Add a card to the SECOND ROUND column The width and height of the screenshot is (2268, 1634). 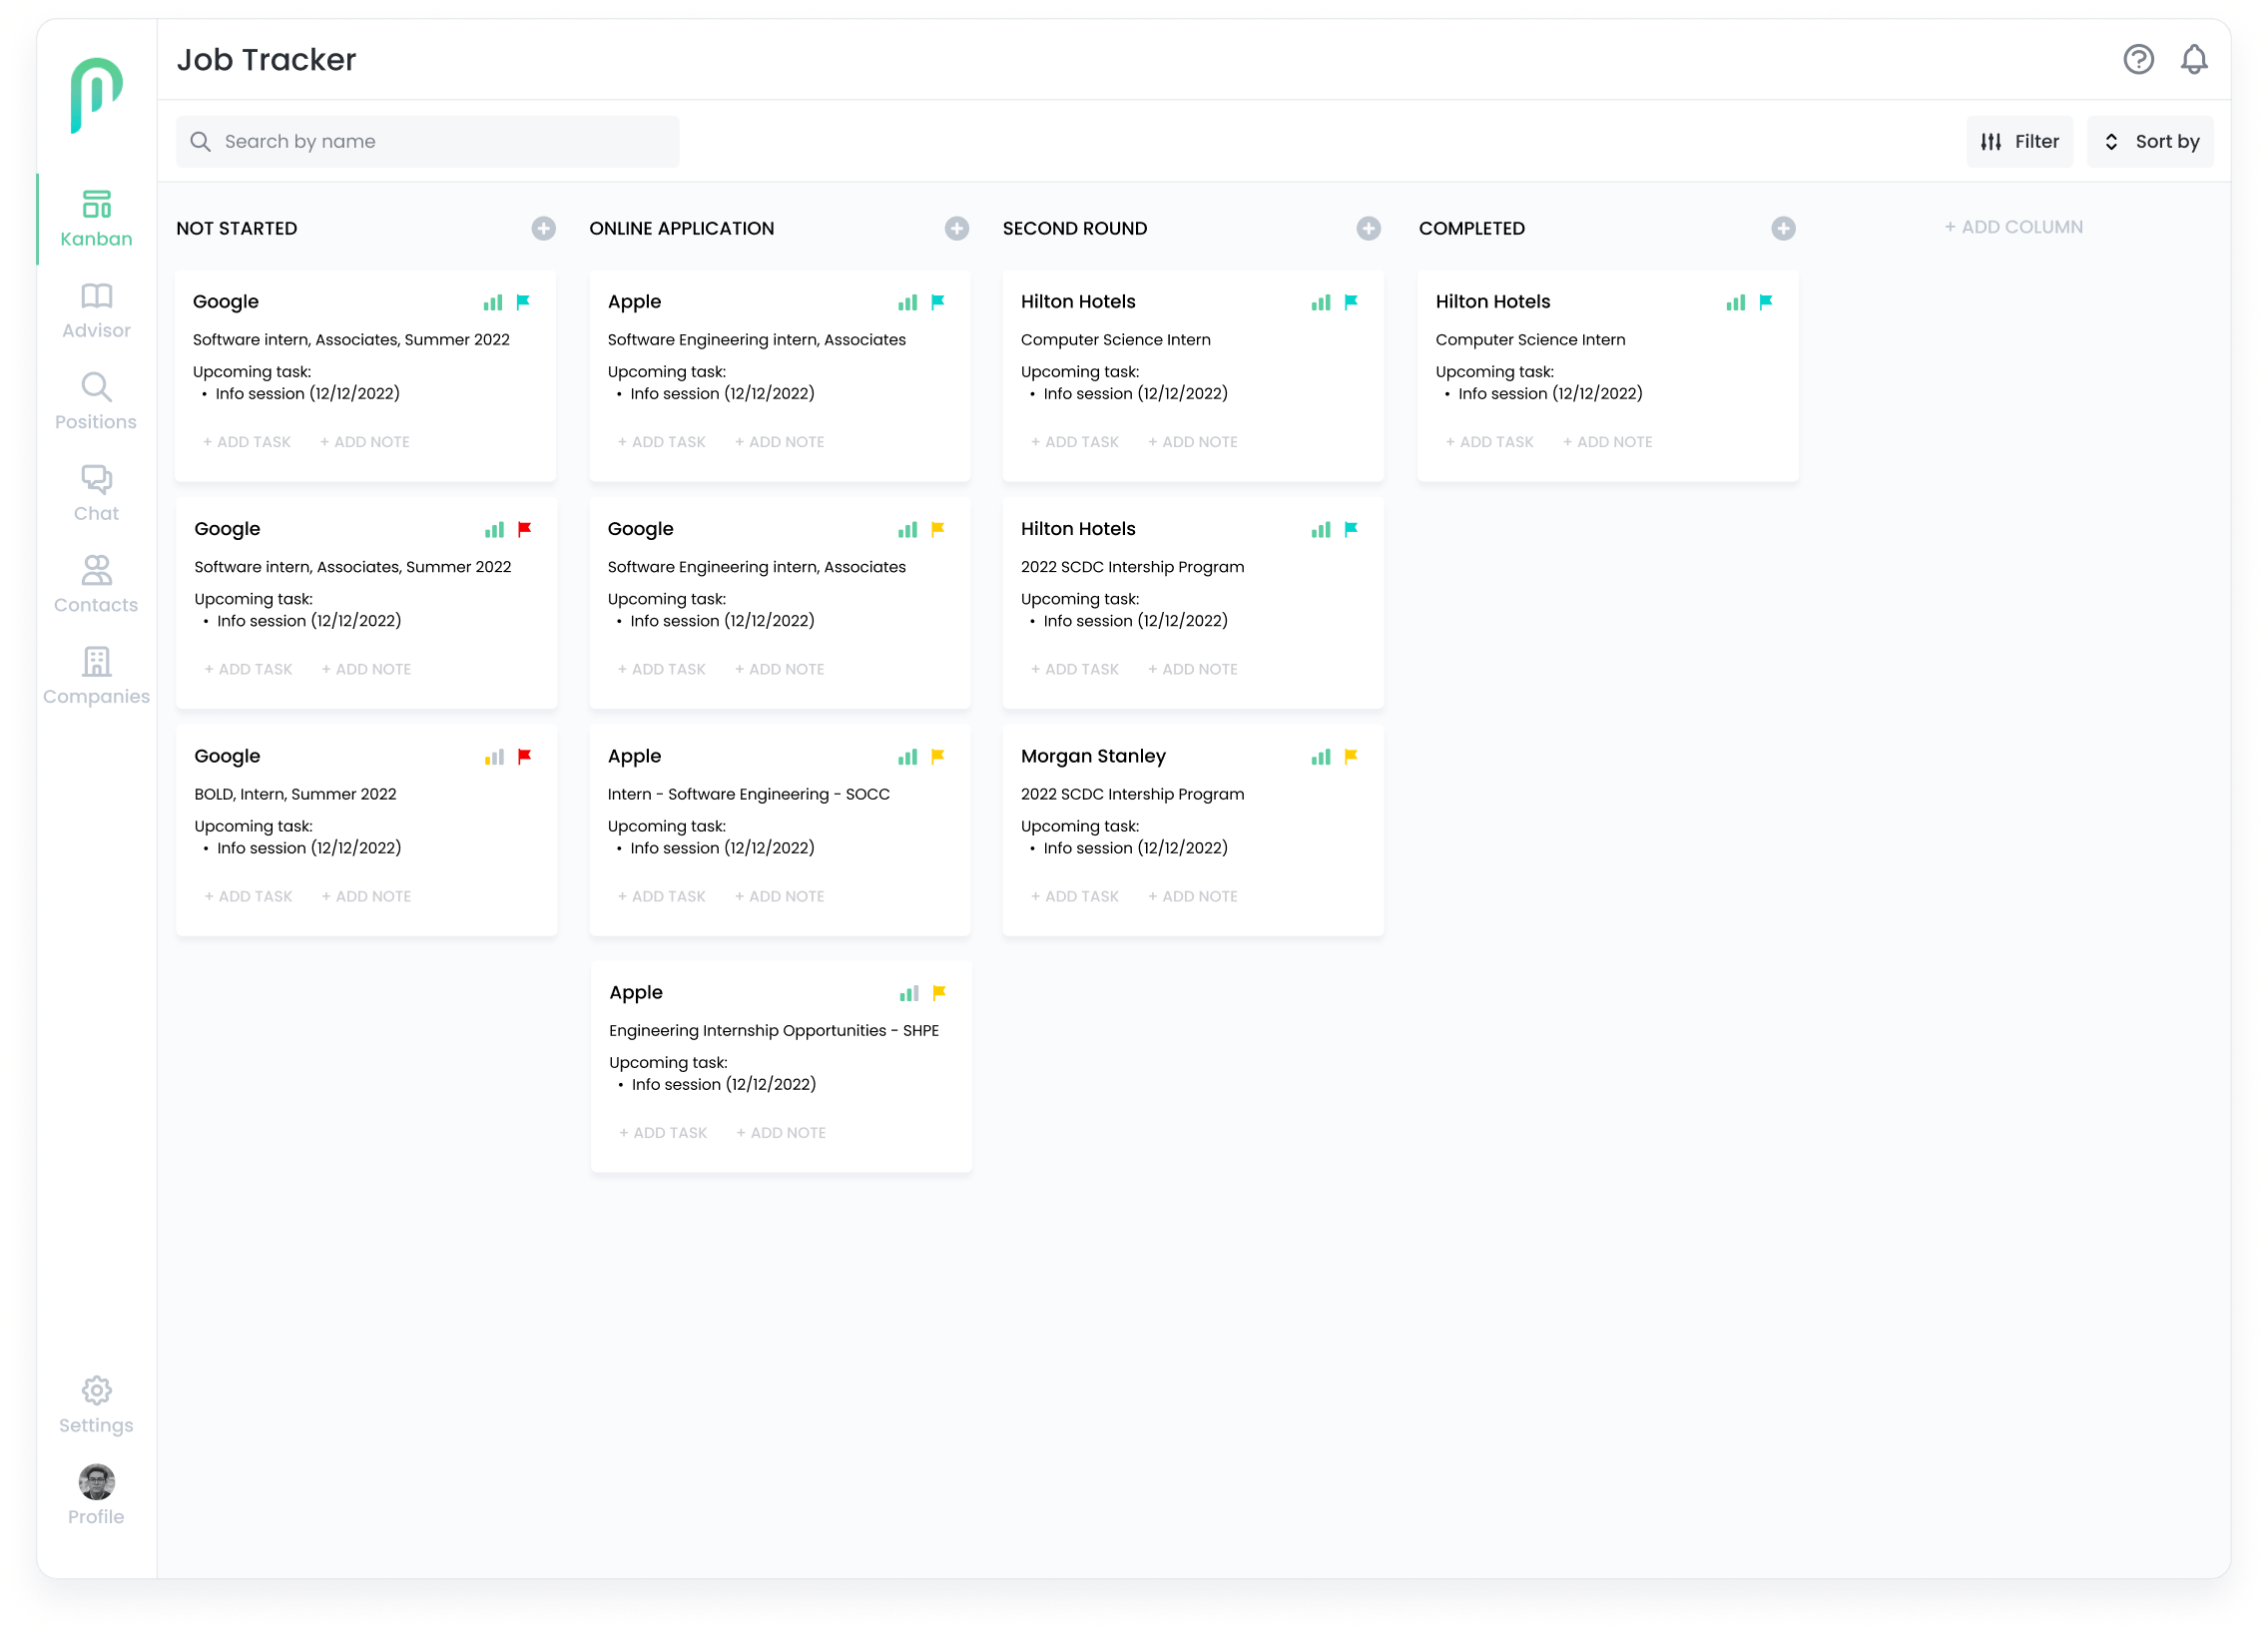click(x=1368, y=228)
